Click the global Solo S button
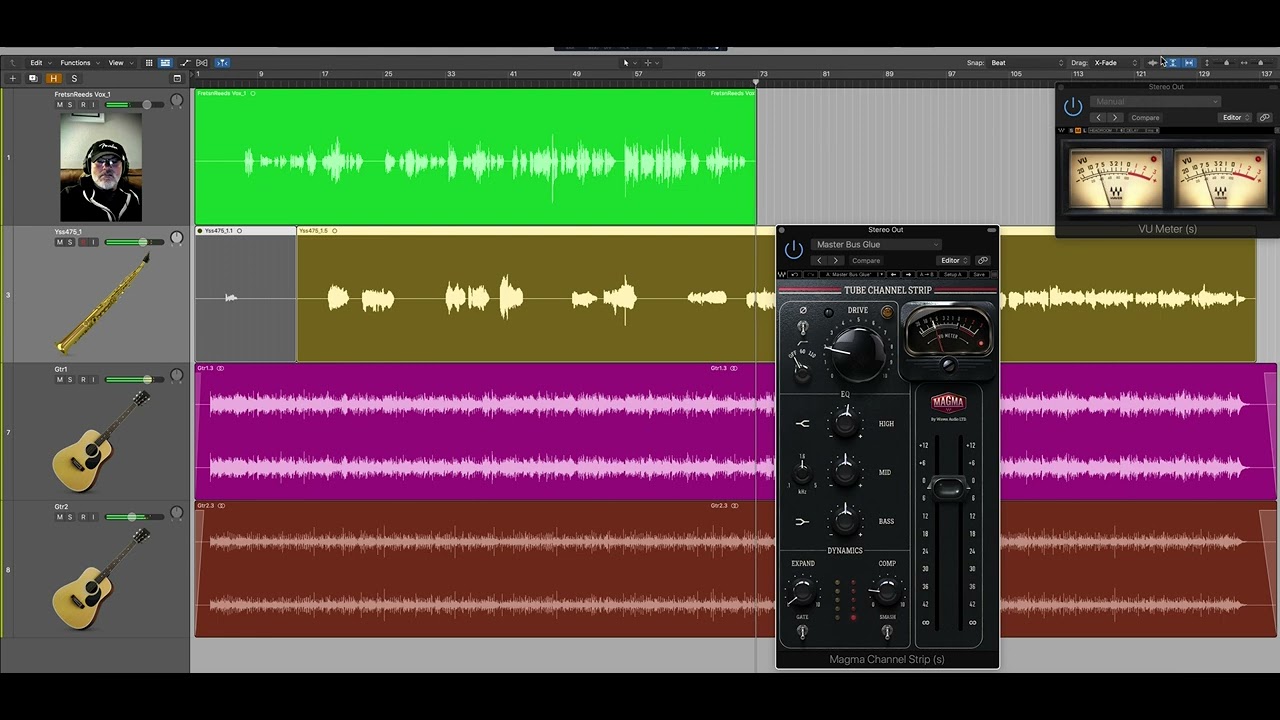Screen dimensions: 1280x720 click(x=73, y=78)
